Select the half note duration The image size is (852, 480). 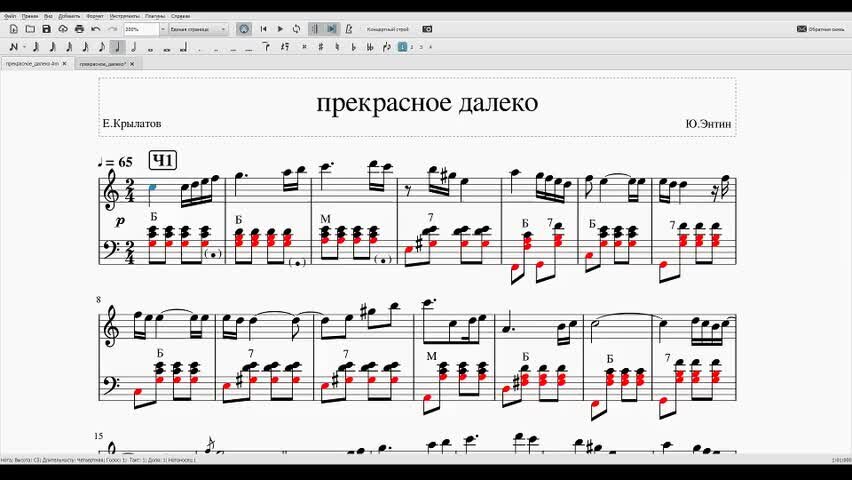coord(134,47)
